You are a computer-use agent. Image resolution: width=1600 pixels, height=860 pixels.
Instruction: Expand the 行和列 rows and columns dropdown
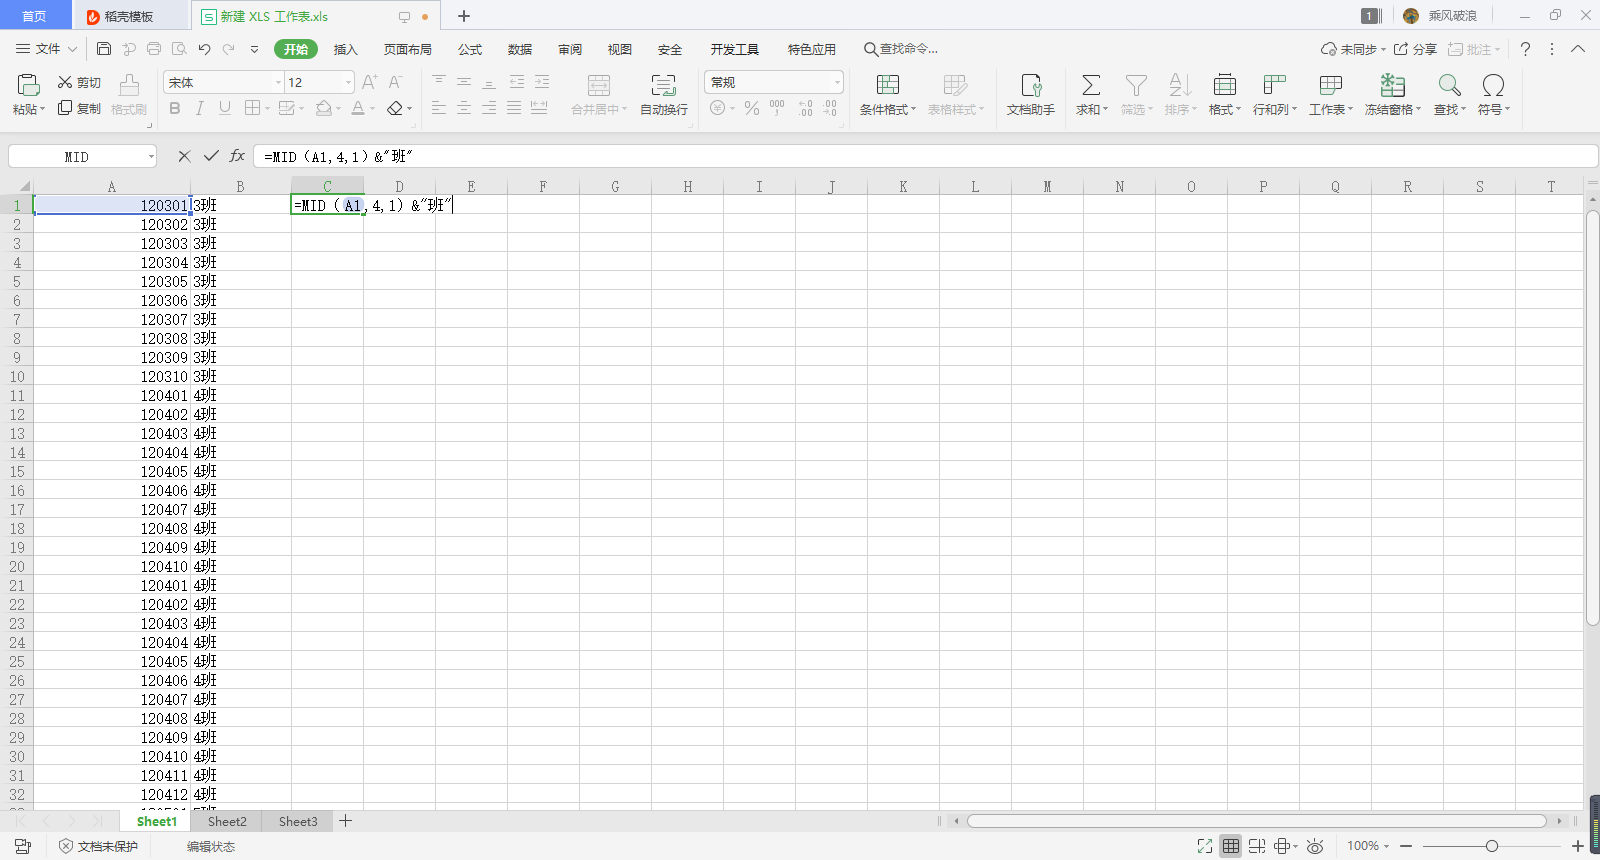1294,109
